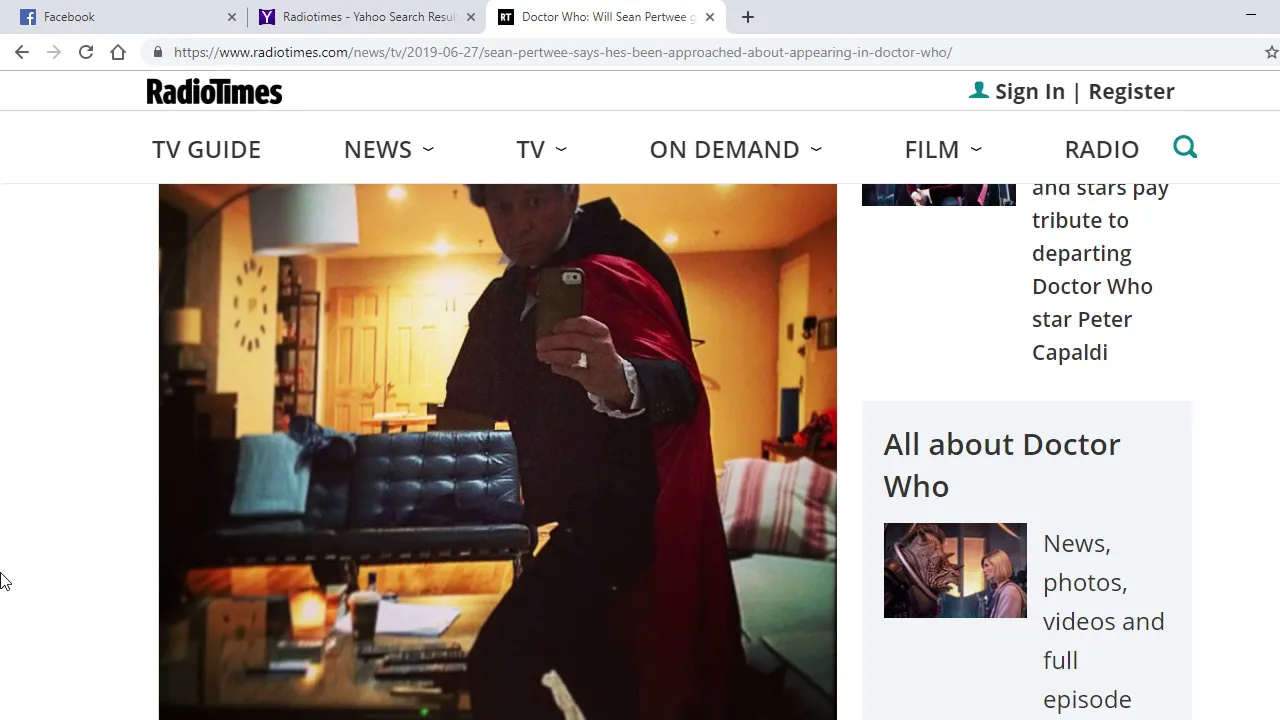Open the TV GUIDE menu item
The image size is (1280, 720).
tap(206, 149)
